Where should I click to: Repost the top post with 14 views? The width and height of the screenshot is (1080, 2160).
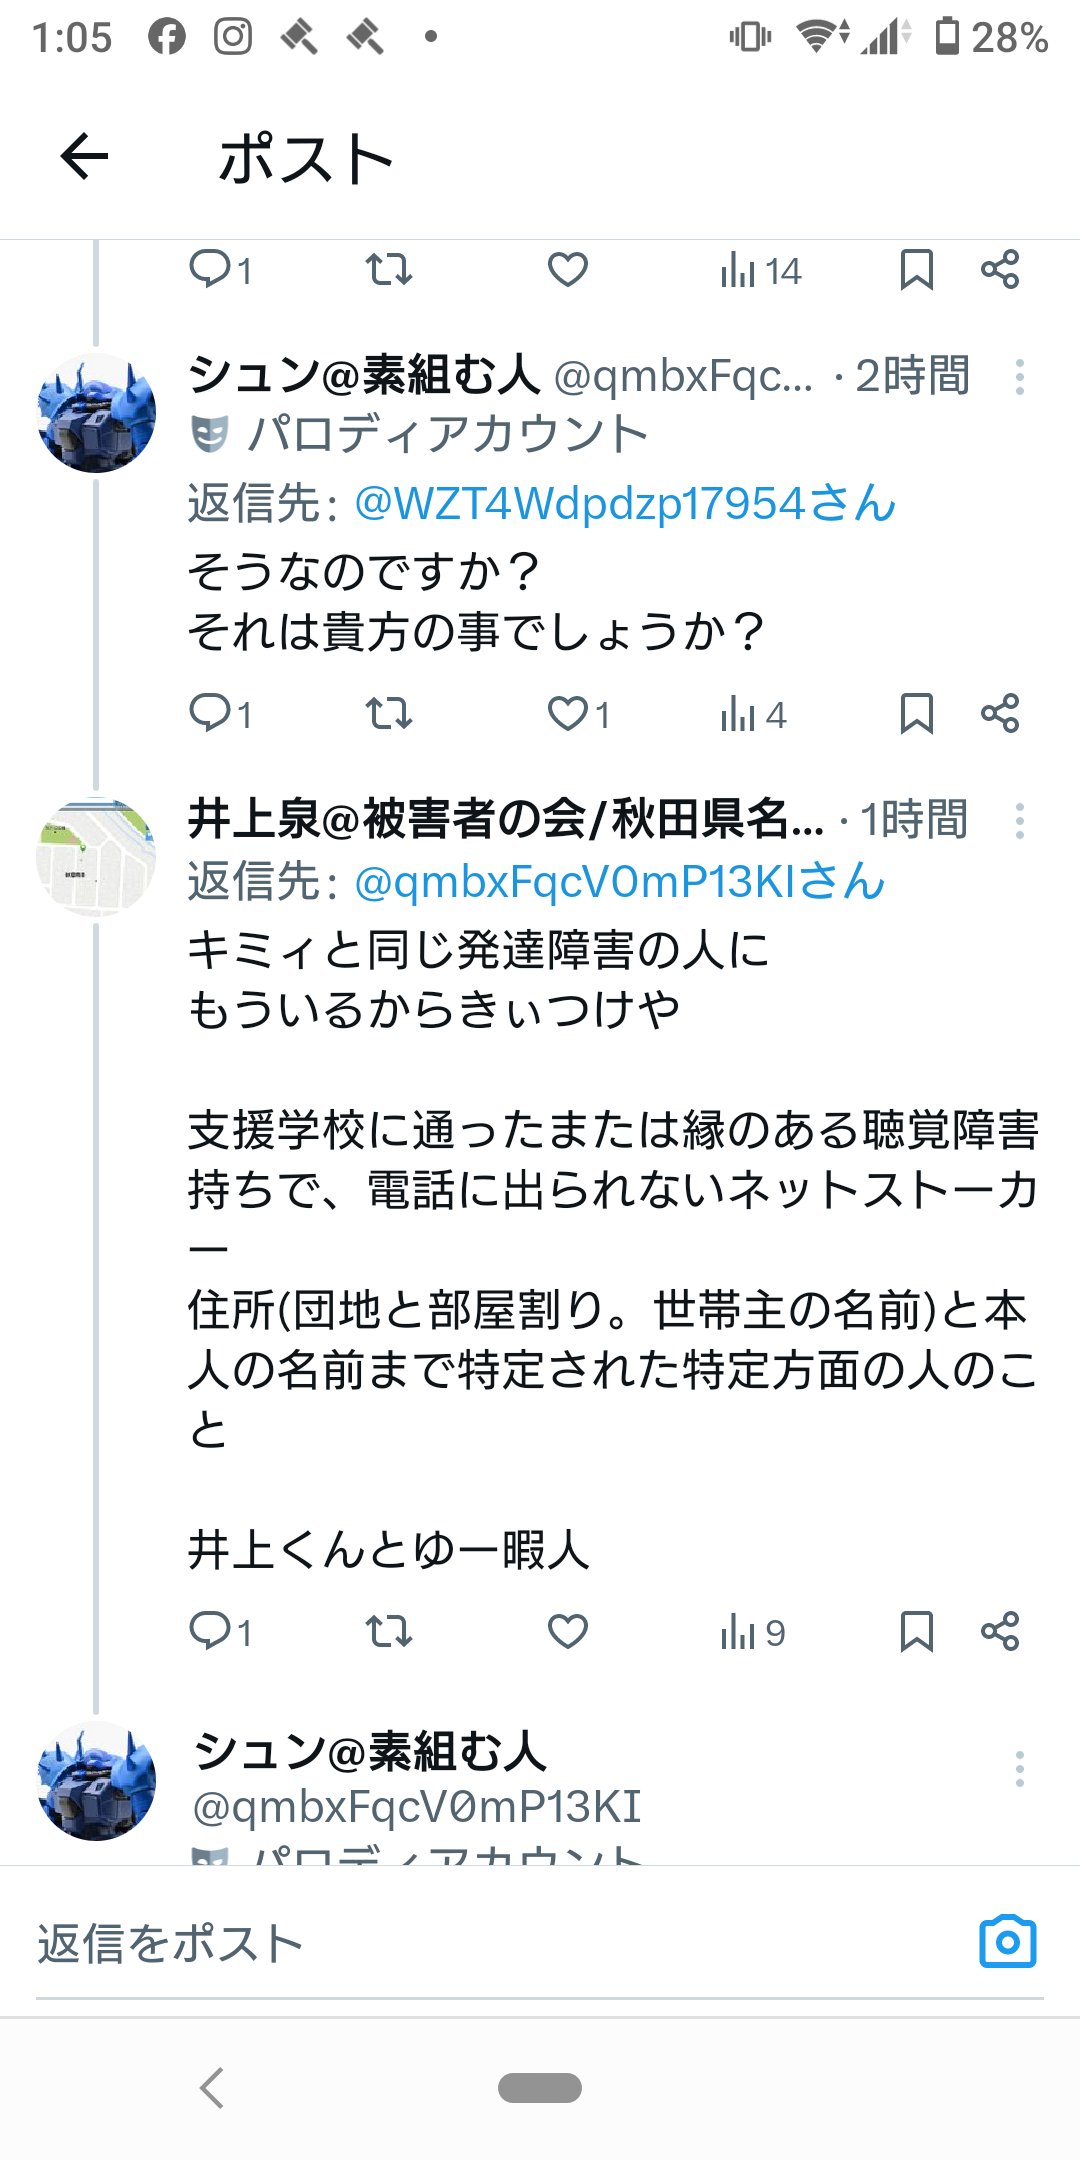388,270
